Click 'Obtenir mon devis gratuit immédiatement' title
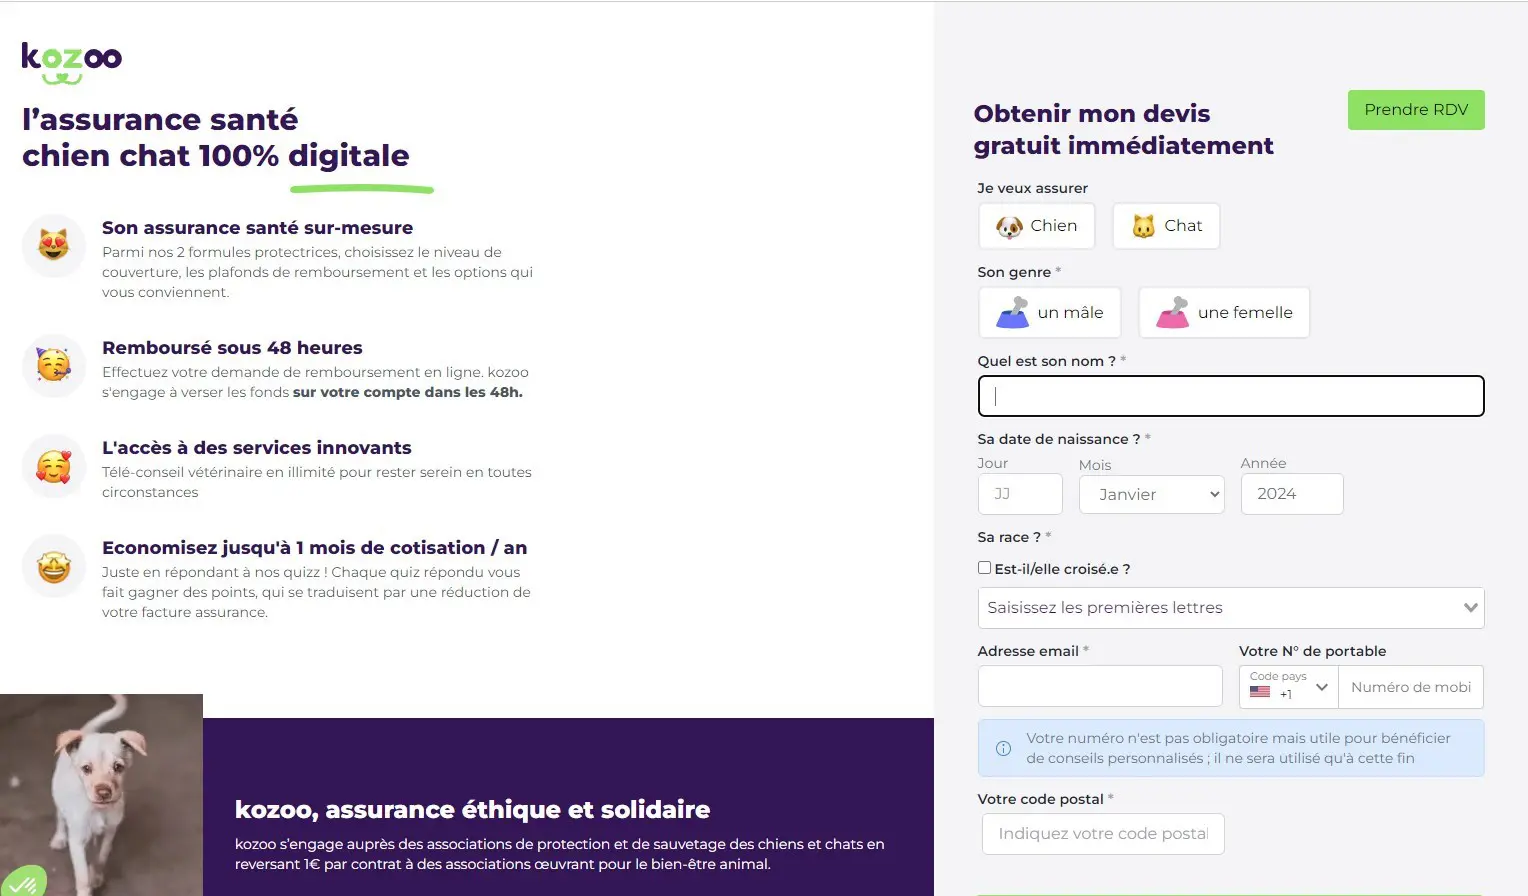1528x896 pixels. [1123, 130]
